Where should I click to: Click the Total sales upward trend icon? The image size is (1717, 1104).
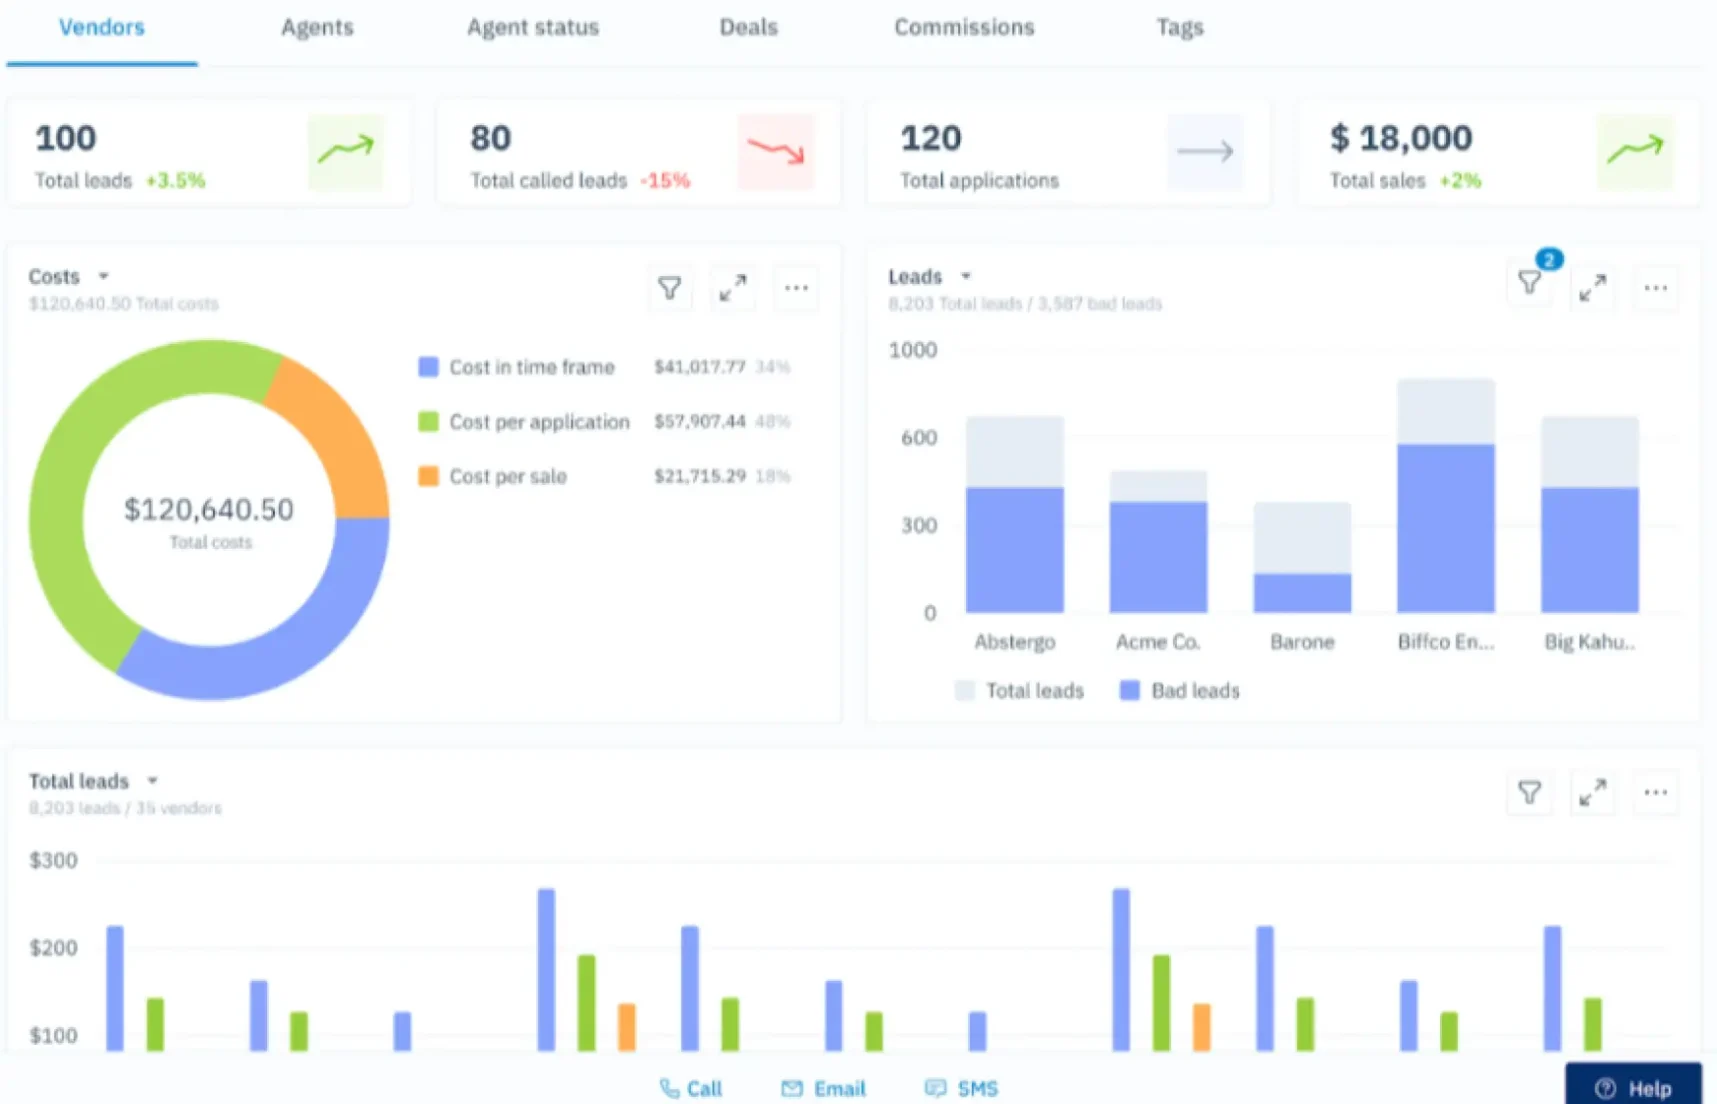pos(1635,152)
